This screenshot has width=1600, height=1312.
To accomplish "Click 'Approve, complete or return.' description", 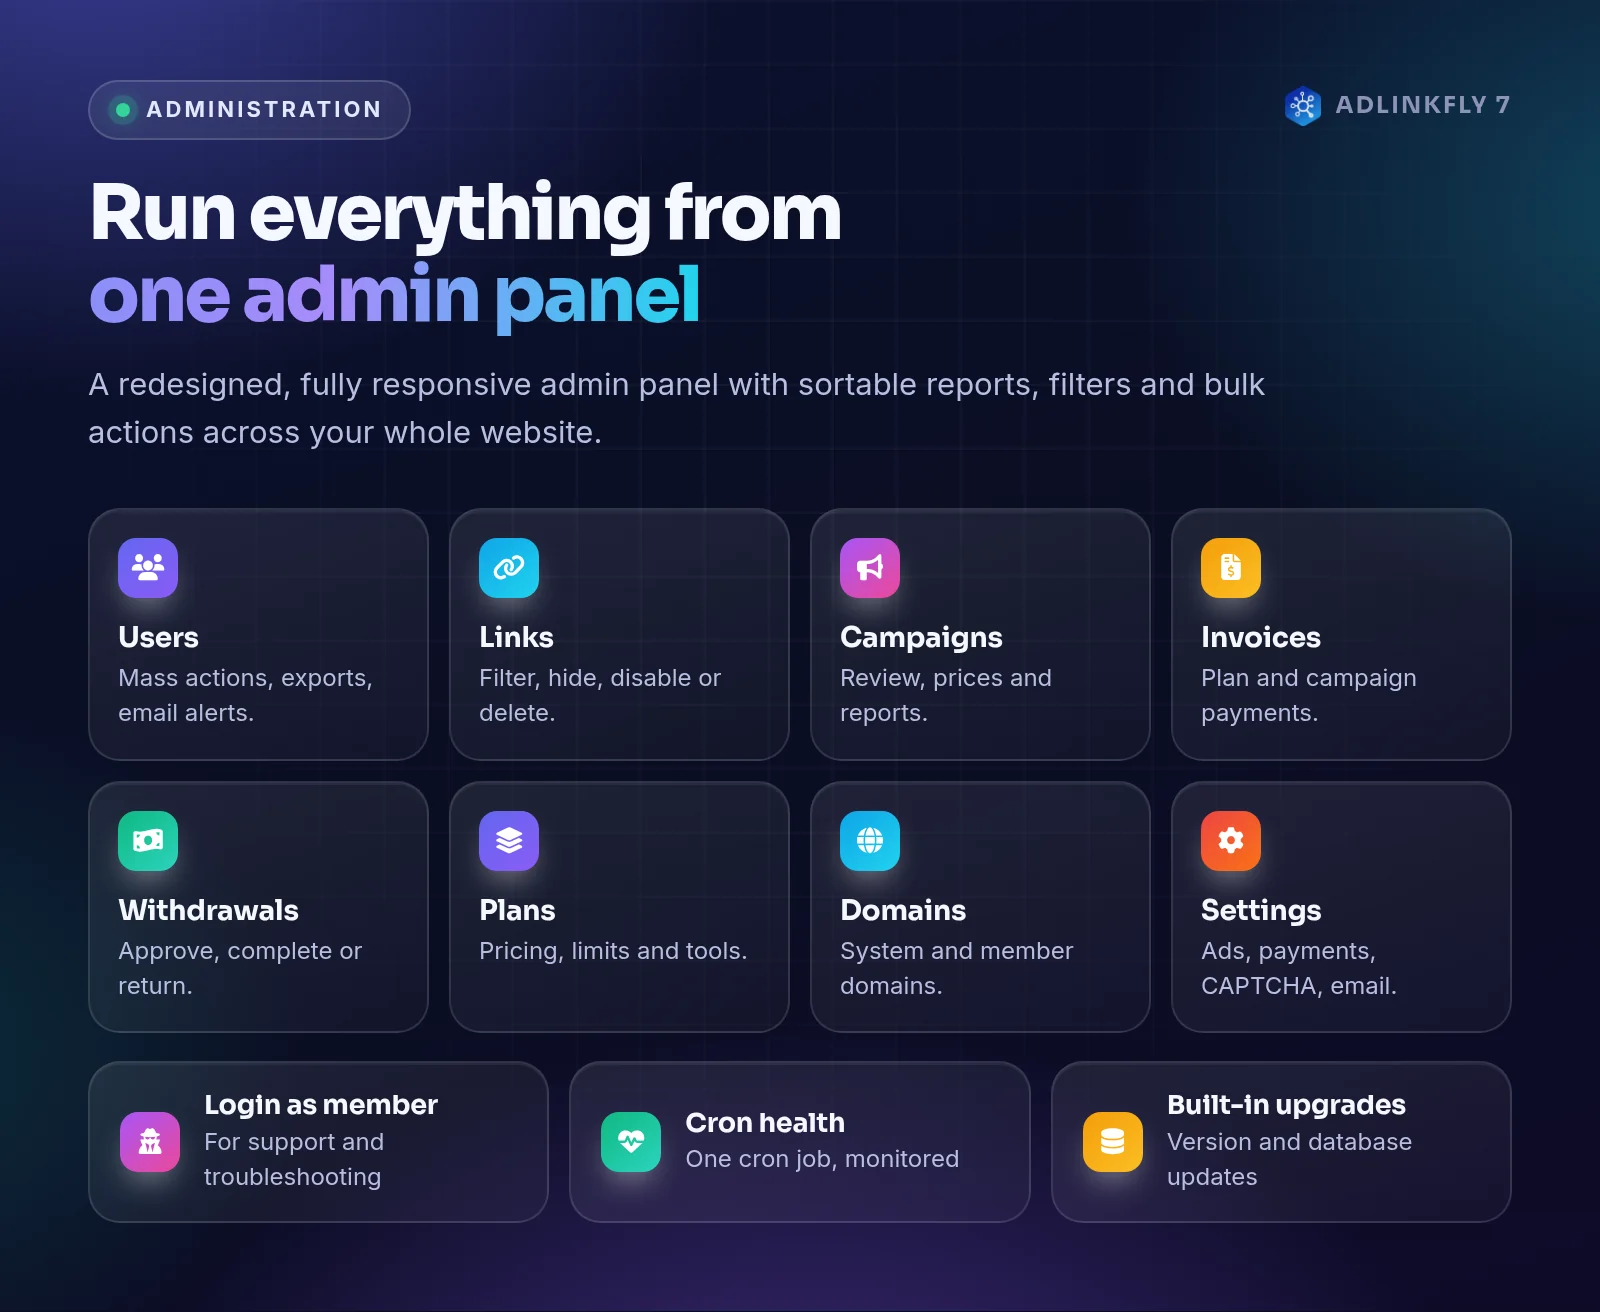I will tap(240, 968).
